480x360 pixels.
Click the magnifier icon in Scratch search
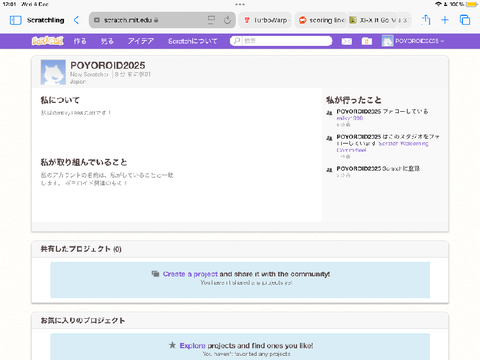pos(237,41)
